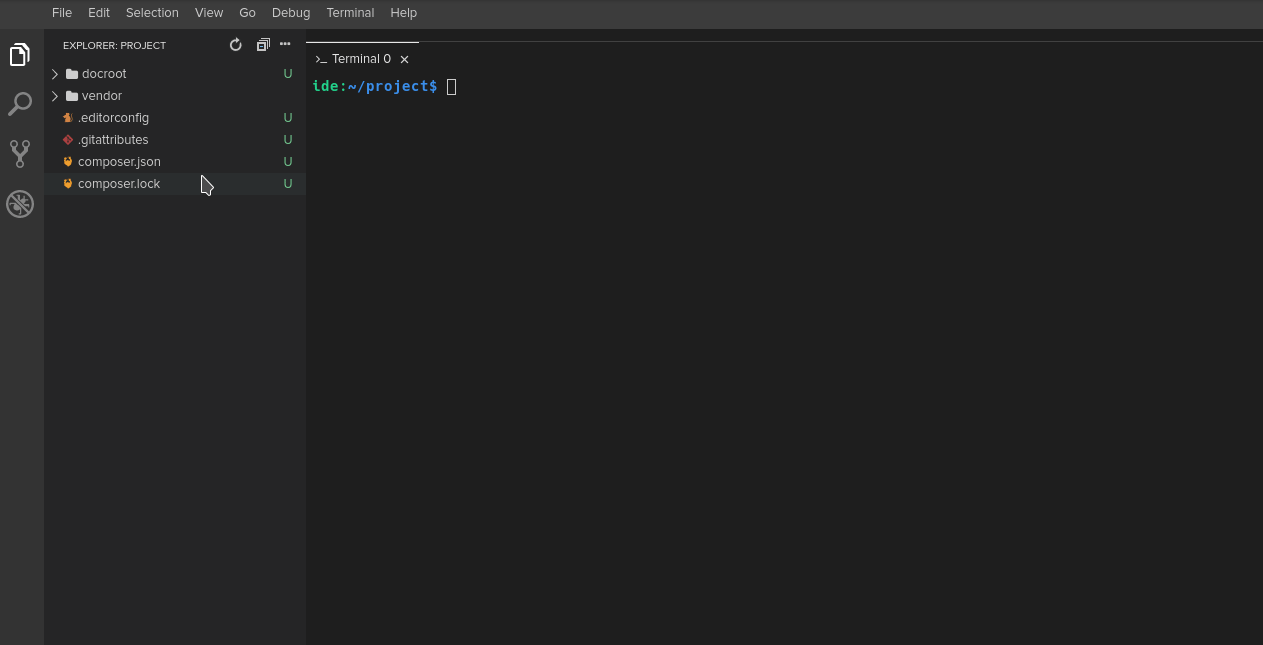Click the terminal prompt icon on the Terminal 0 tab
Screen dimensions: 1263x645
321,59
